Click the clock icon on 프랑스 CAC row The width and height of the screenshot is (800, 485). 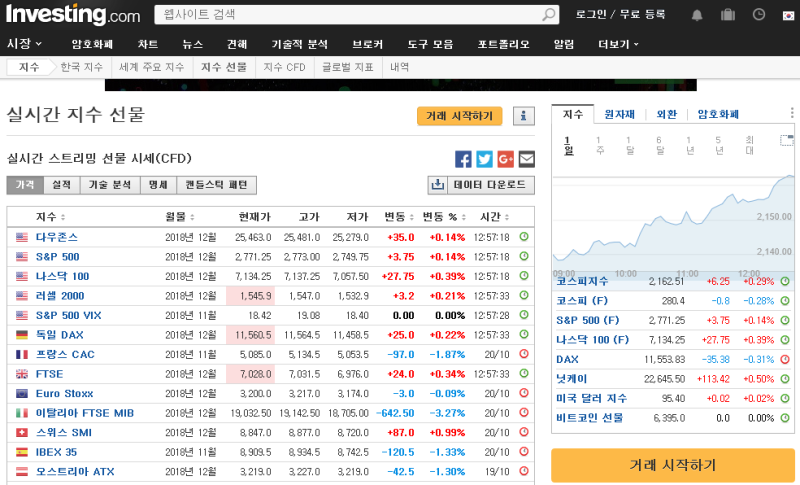pyautogui.click(x=524, y=354)
